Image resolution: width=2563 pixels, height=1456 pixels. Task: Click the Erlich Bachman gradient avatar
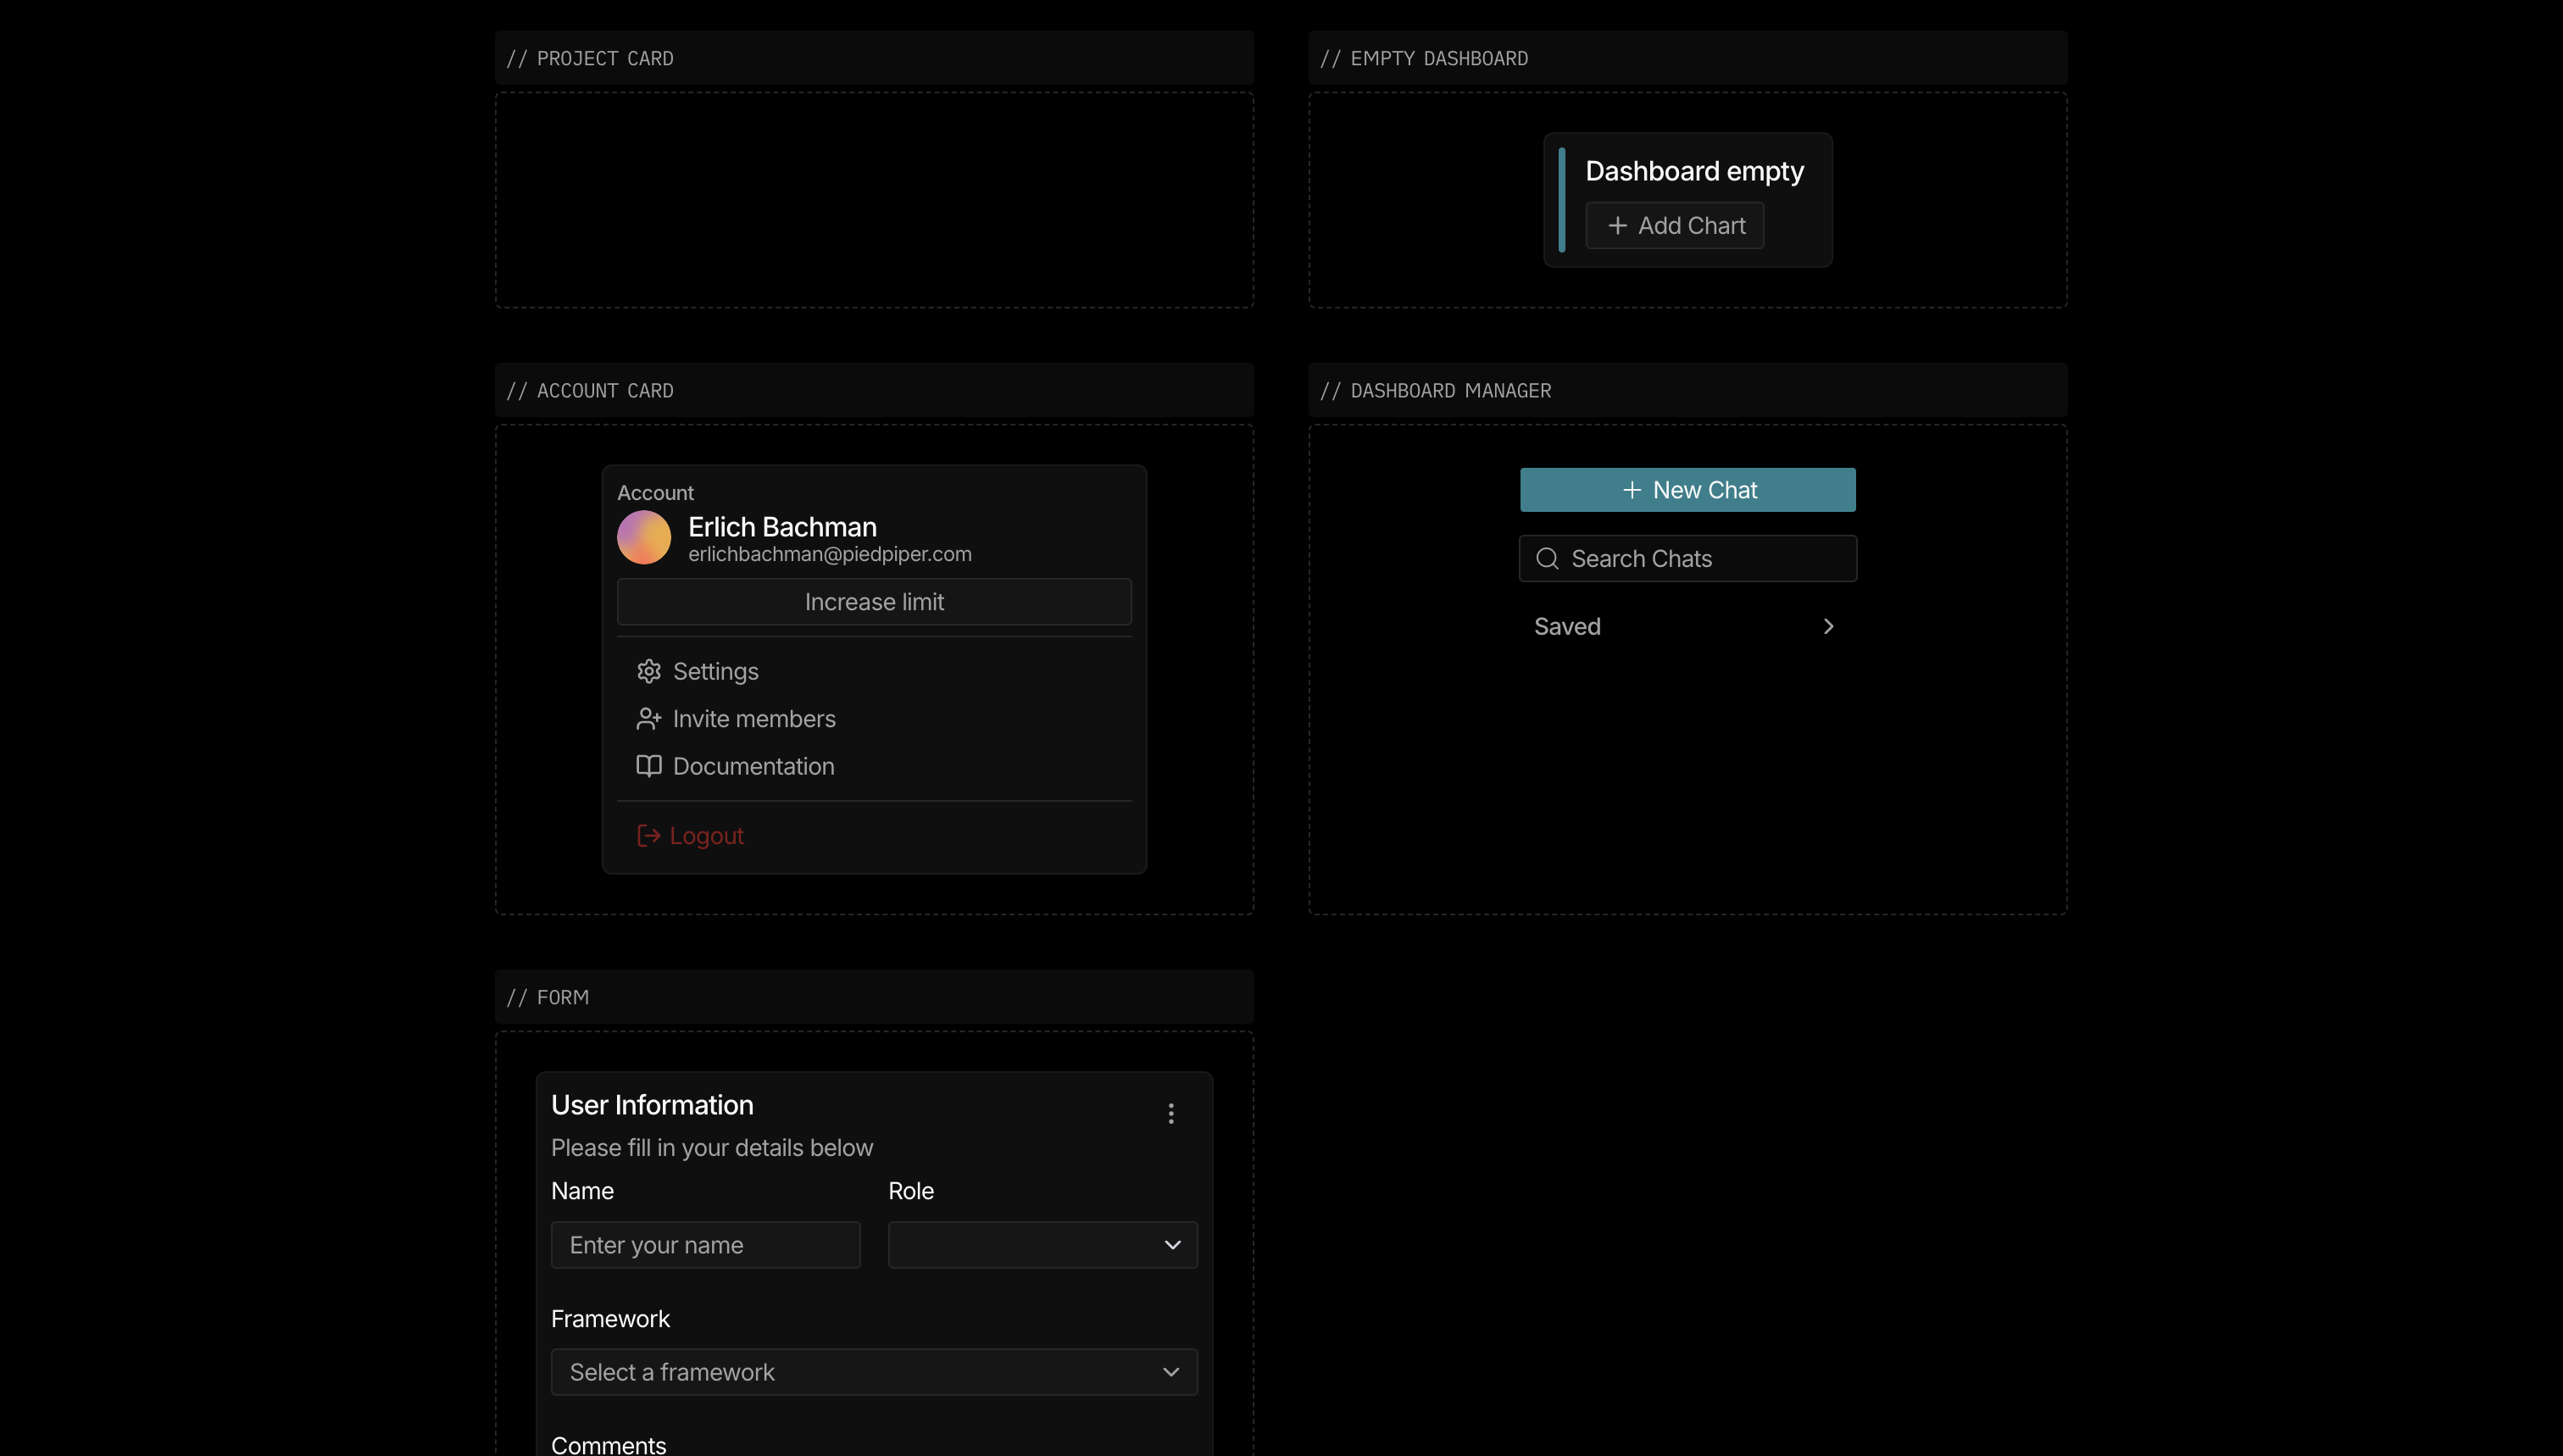[x=644, y=538]
